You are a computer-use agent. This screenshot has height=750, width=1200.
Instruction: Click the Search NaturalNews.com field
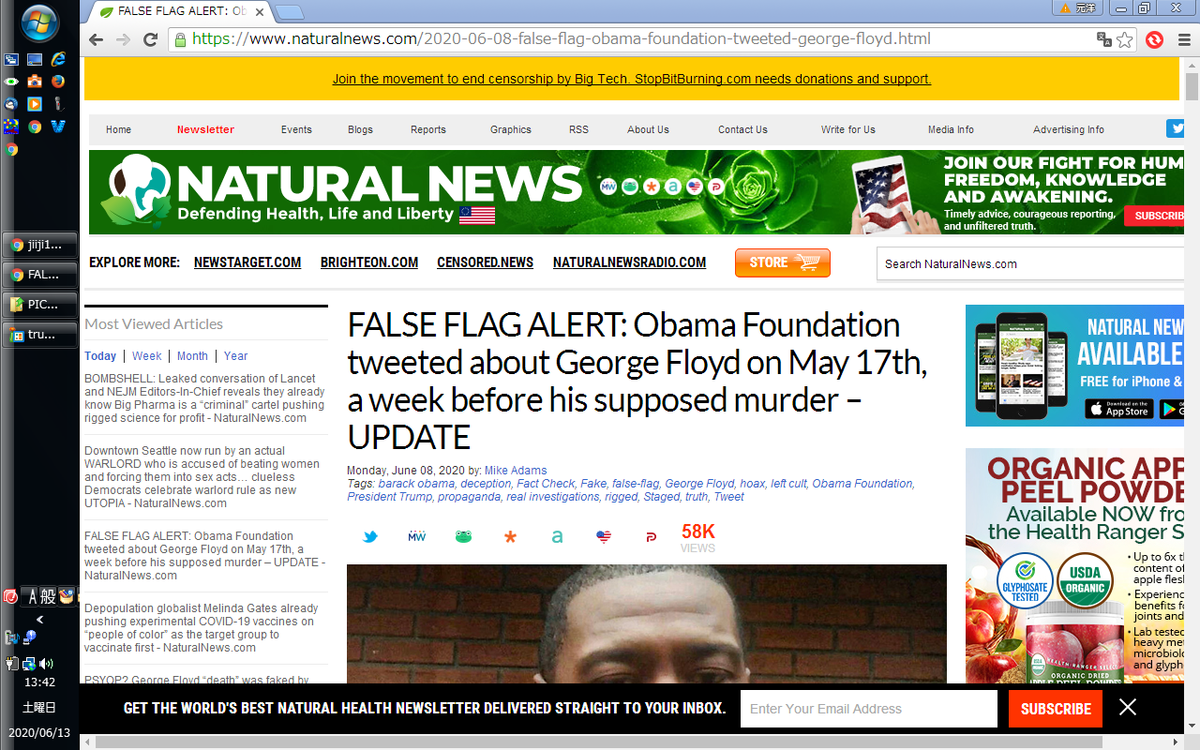click(1030, 264)
